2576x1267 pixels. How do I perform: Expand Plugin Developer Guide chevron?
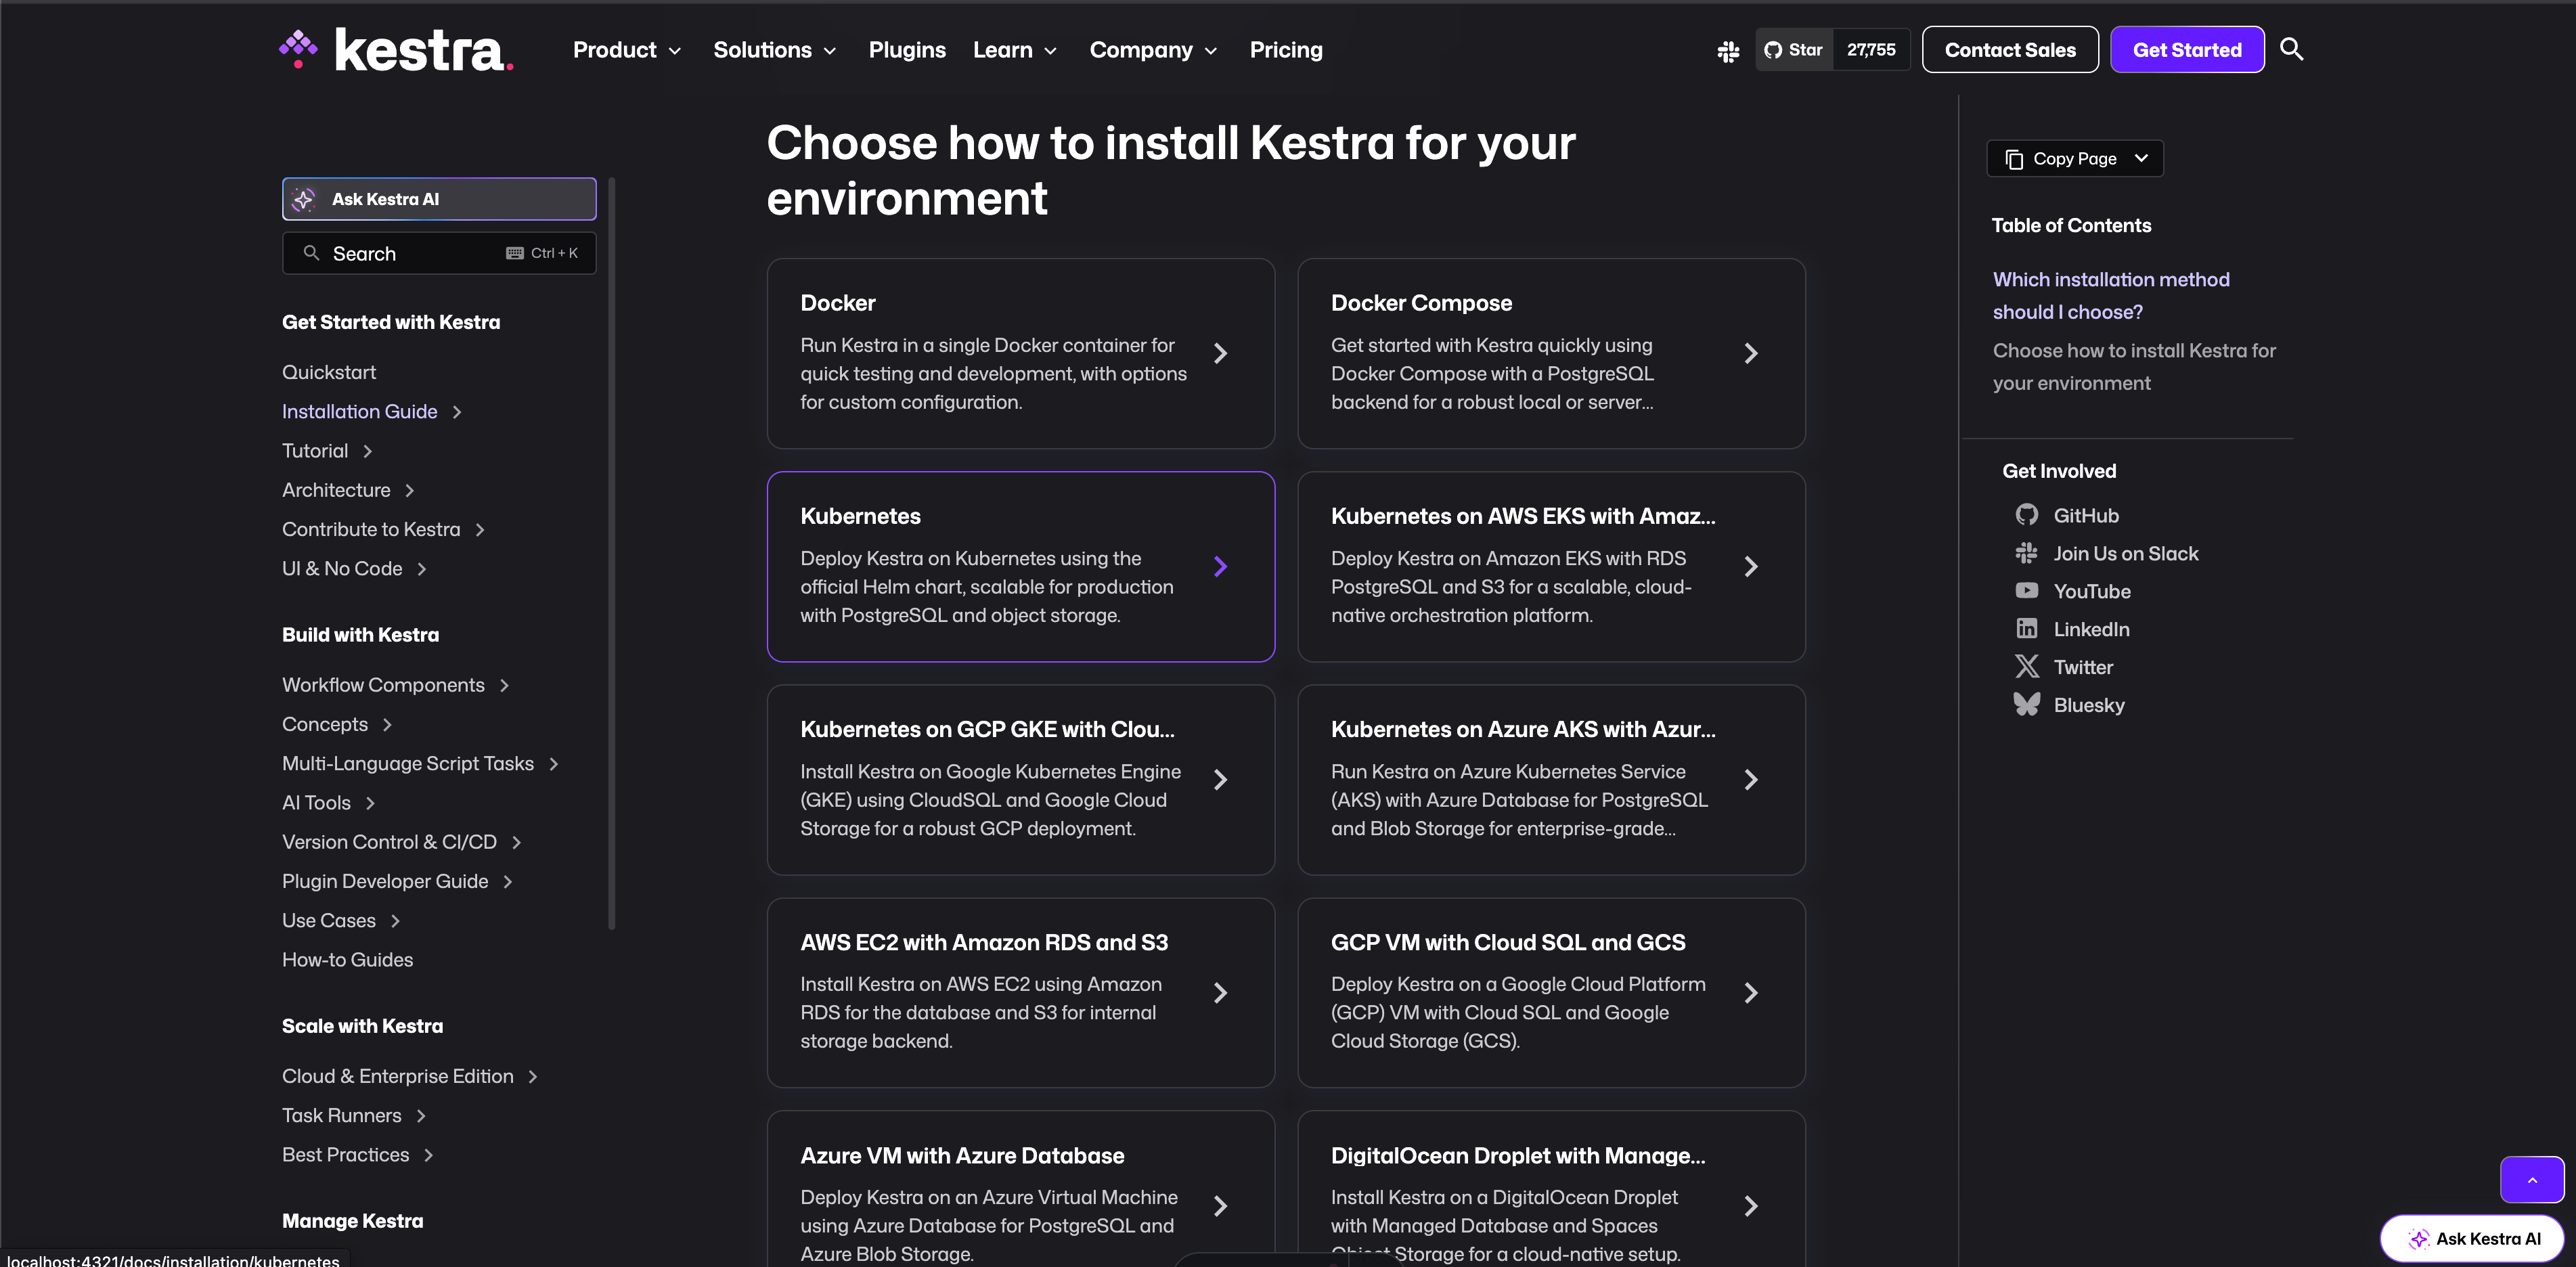(x=508, y=881)
